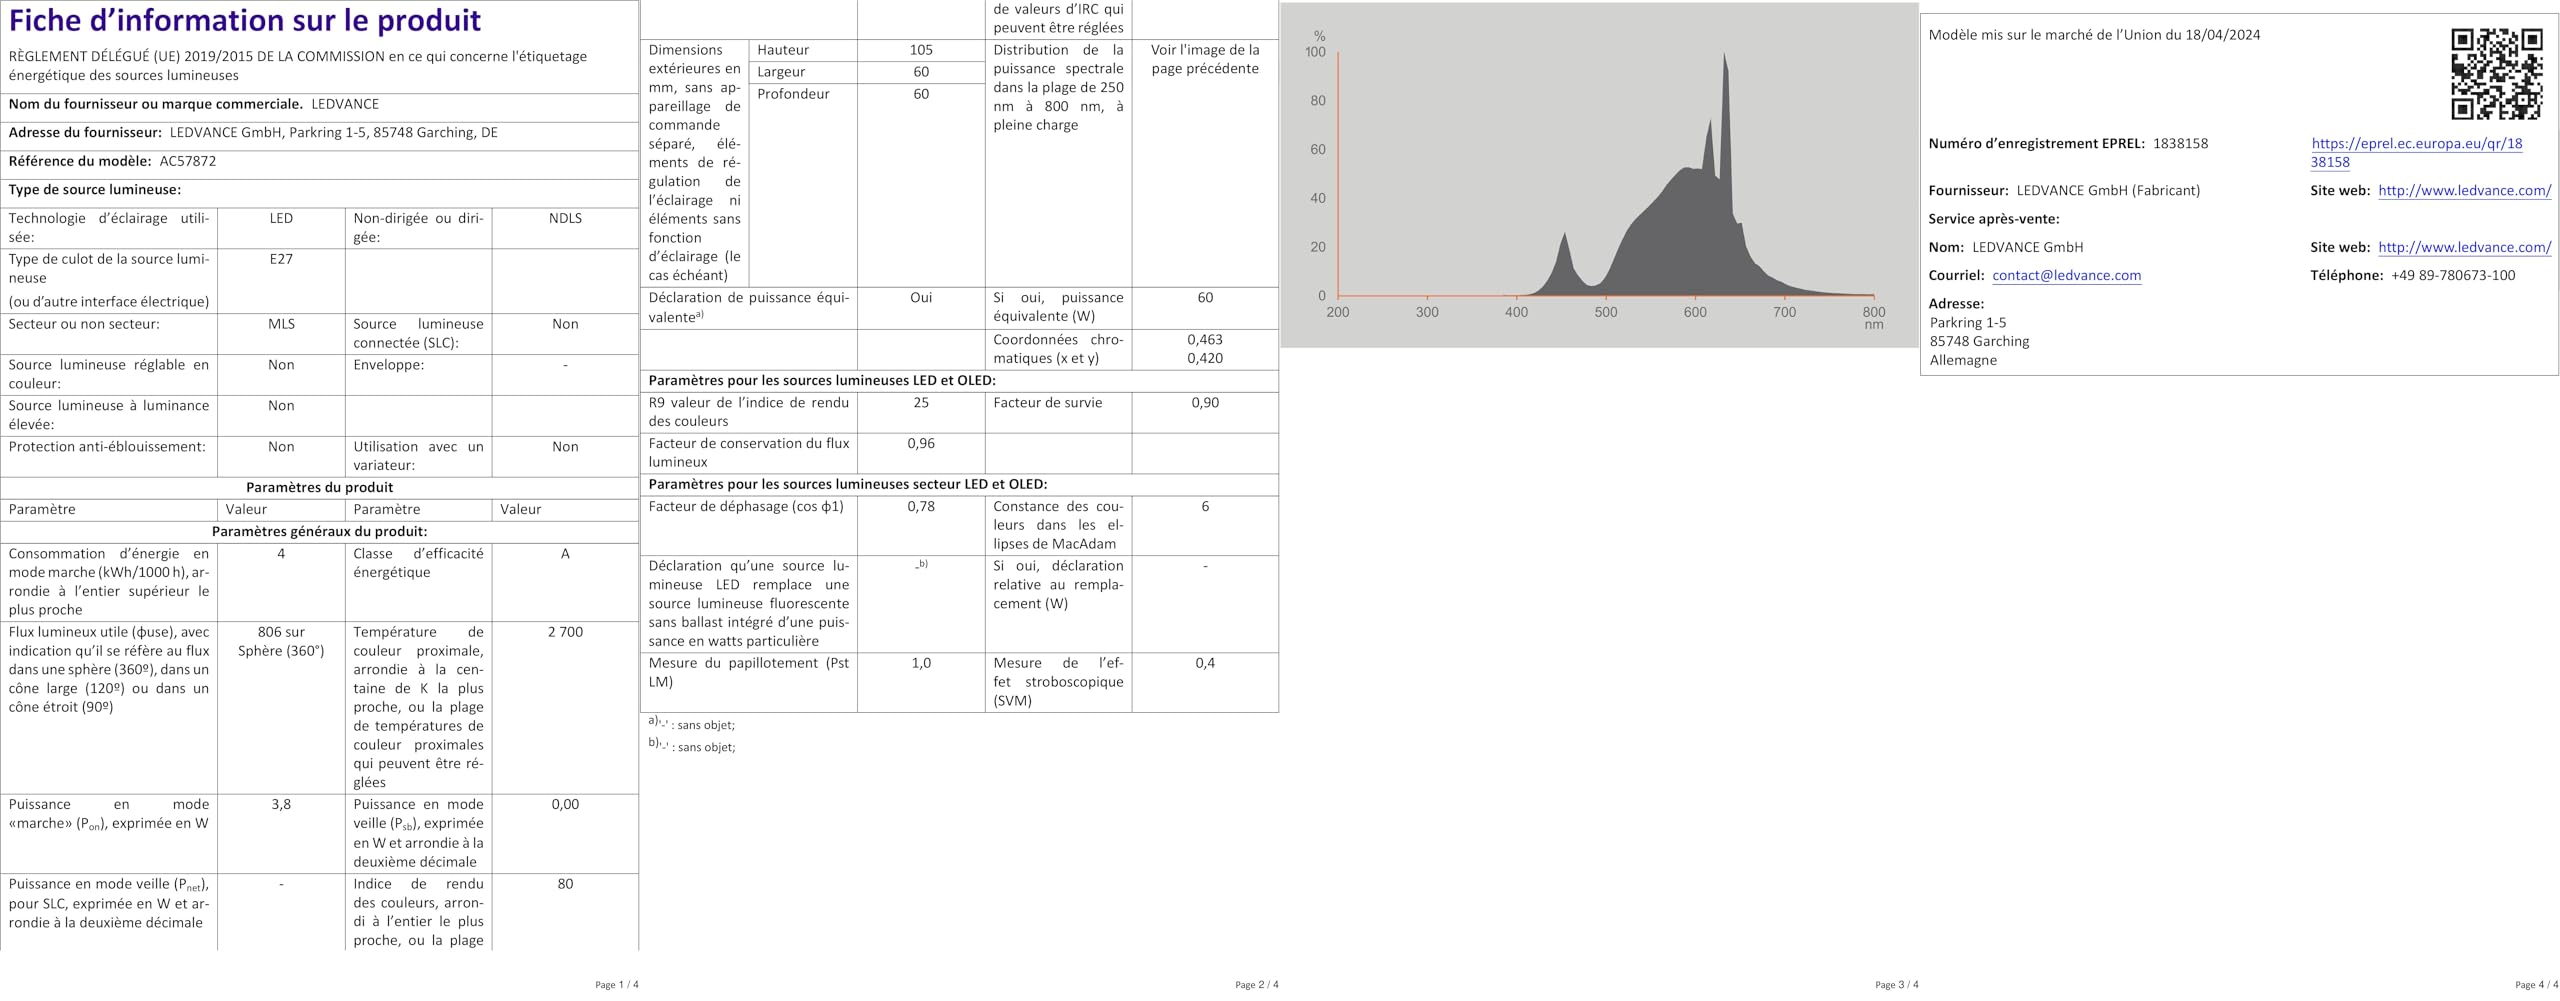
Task: Click the 2 700 colour temperature value
Action: 565,632
